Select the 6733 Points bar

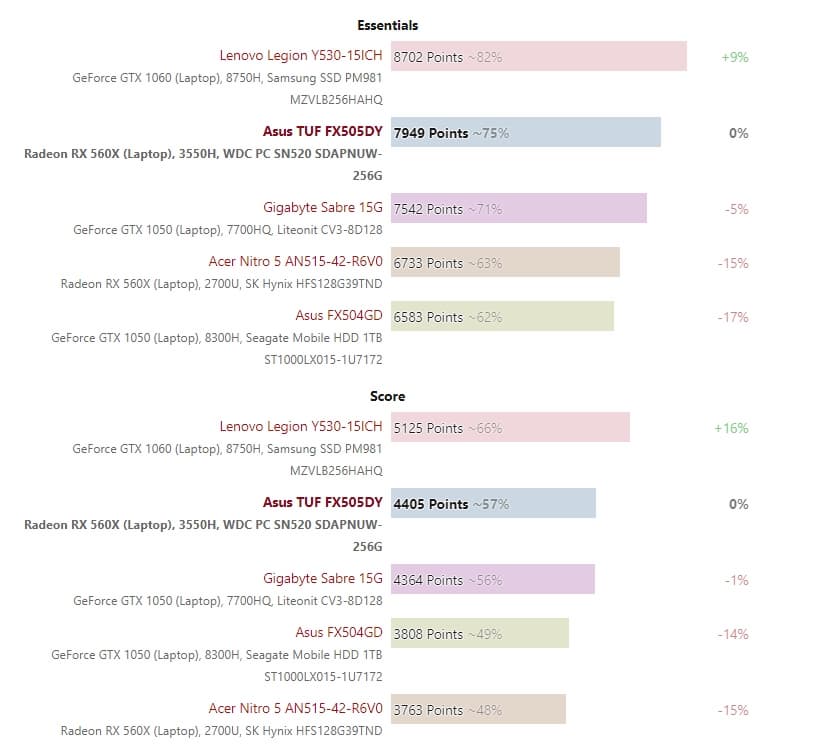click(505, 263)
